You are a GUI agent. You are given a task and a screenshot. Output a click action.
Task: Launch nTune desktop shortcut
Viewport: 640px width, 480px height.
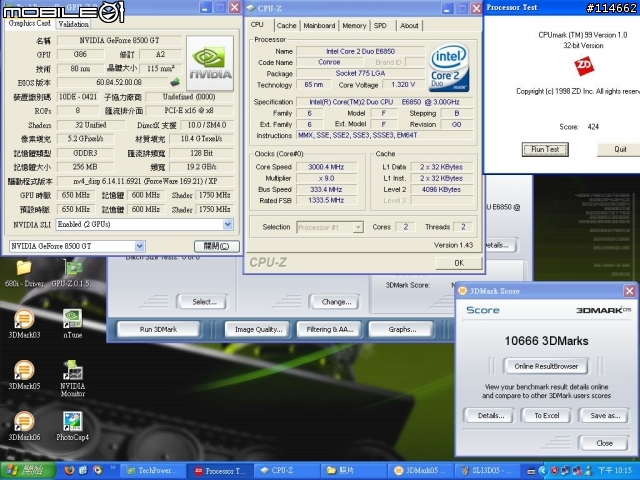(x=73, y=324)
